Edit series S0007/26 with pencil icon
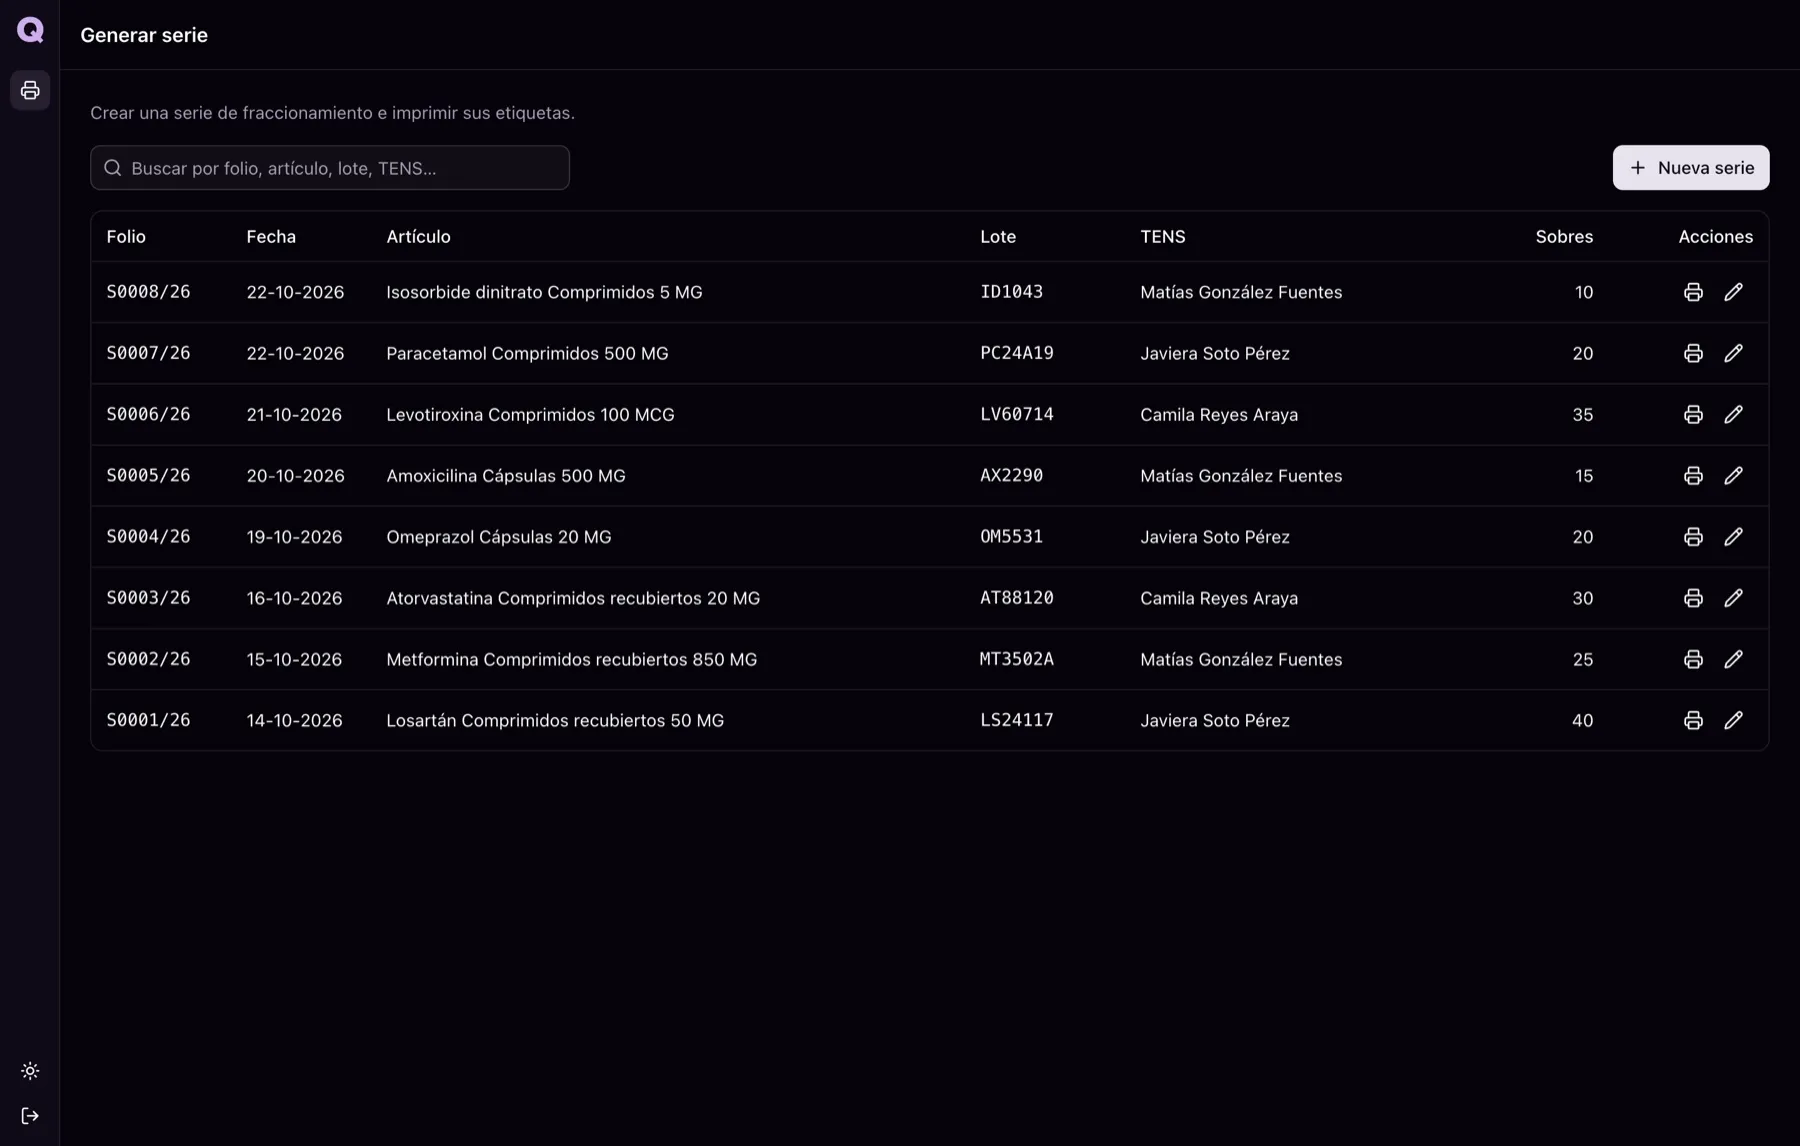This screenshot has width=1800, height=1146. click(1733, 353)
